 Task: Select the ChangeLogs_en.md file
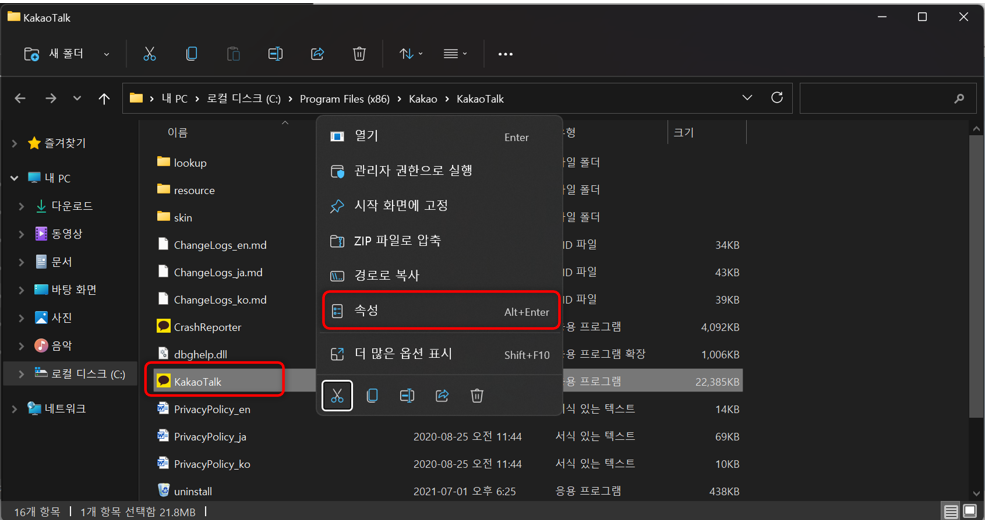220,245
